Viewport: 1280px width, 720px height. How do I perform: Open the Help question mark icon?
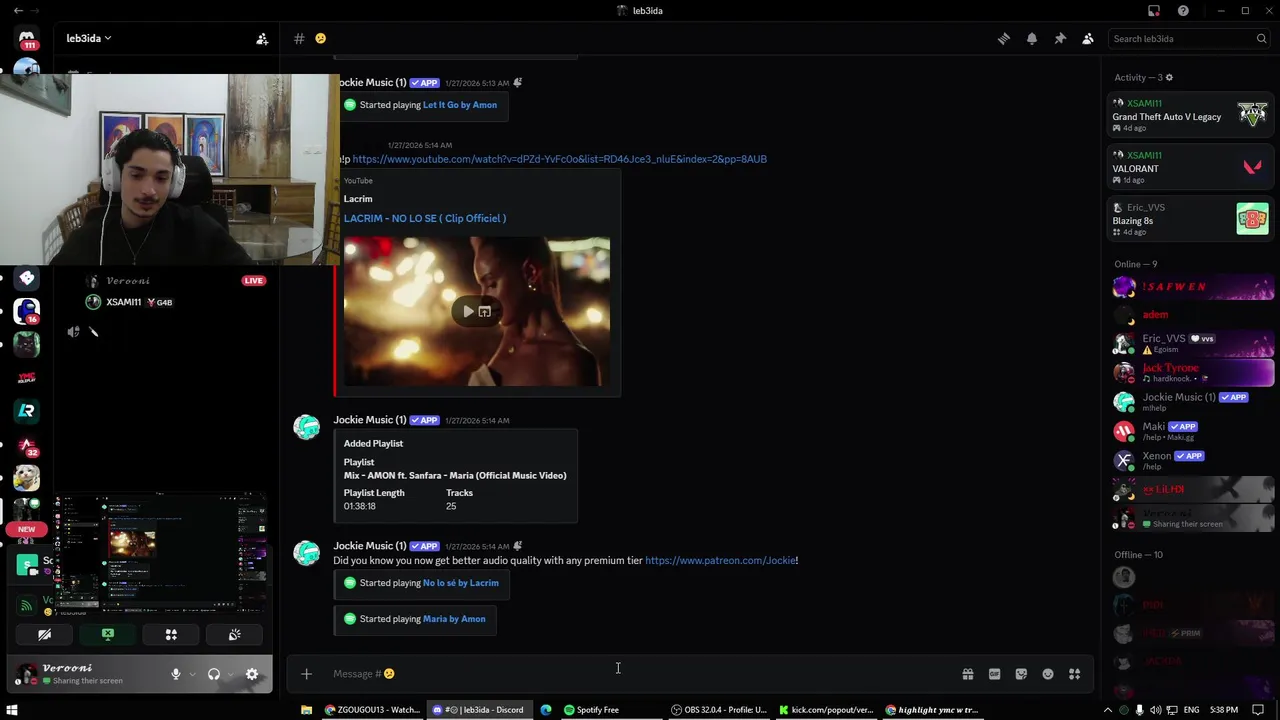(1184, 11)
